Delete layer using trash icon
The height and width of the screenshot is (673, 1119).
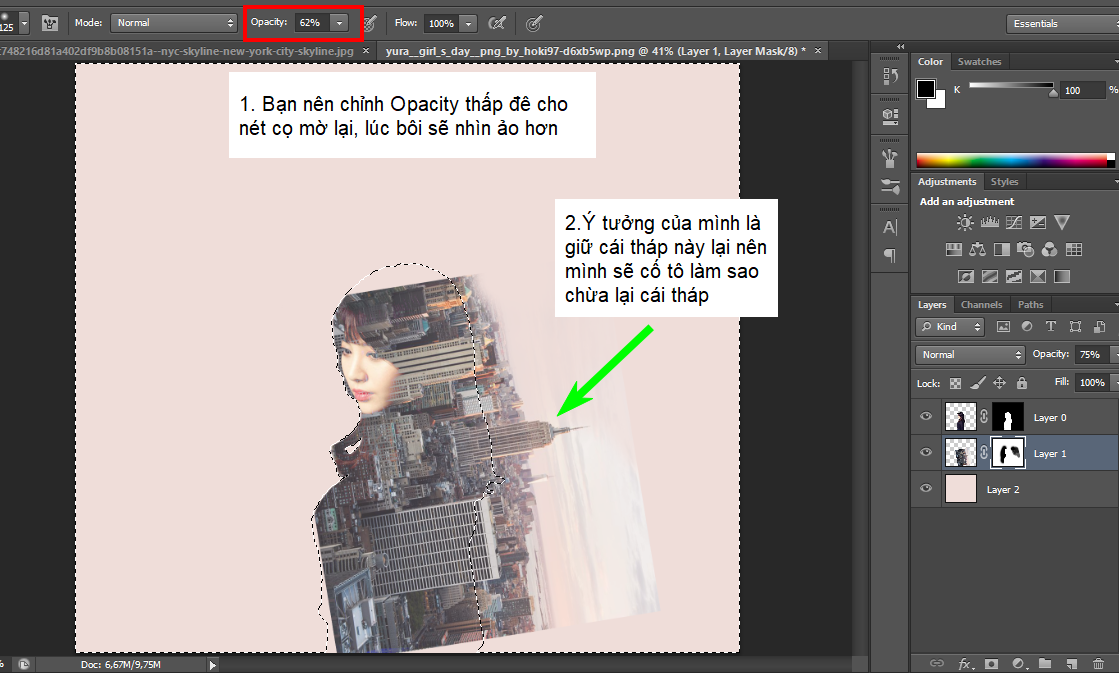point(1098,663)
